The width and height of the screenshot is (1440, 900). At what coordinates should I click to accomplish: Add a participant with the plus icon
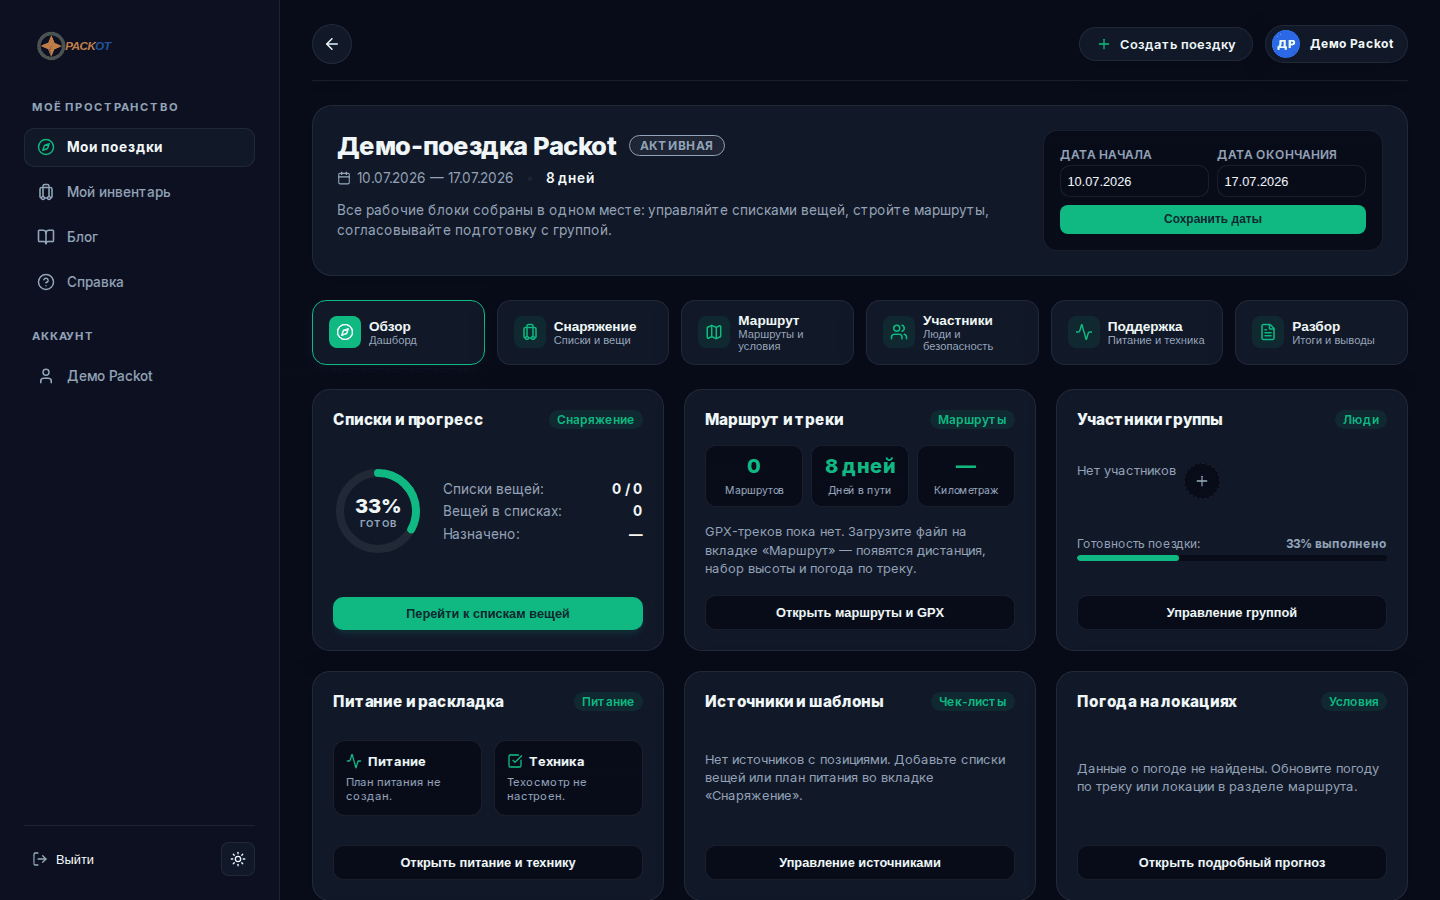(1202, 481)
